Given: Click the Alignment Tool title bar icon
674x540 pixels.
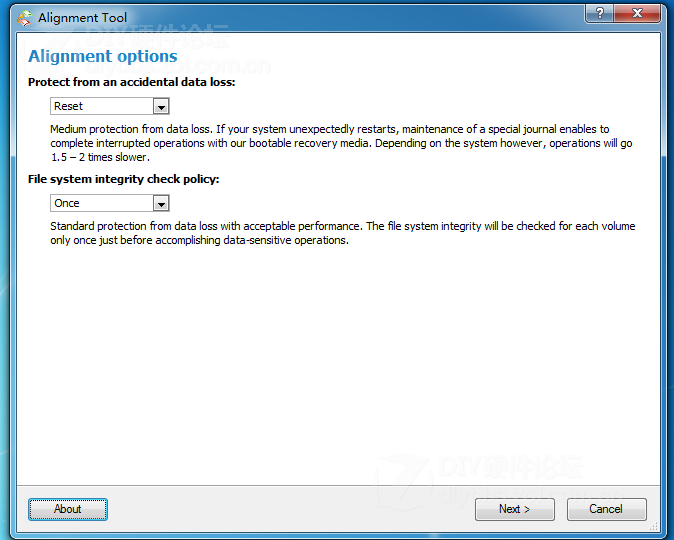Looking at the screenshot, I should [x=24, y=18].
